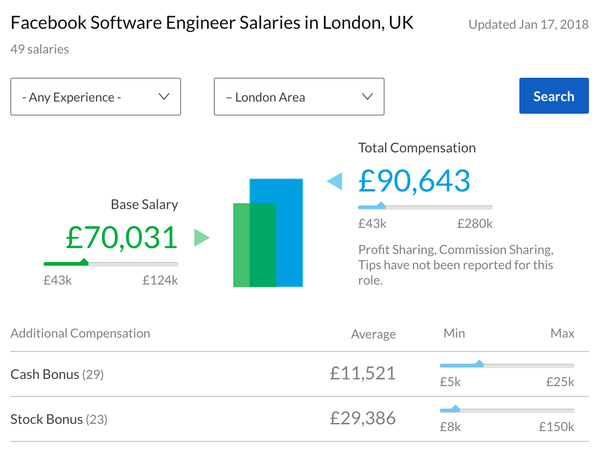Image resolution: width=602 pixels, height=454 pixels.
Task: Click the £70,031 base salary value
Action: coord(121,237)
